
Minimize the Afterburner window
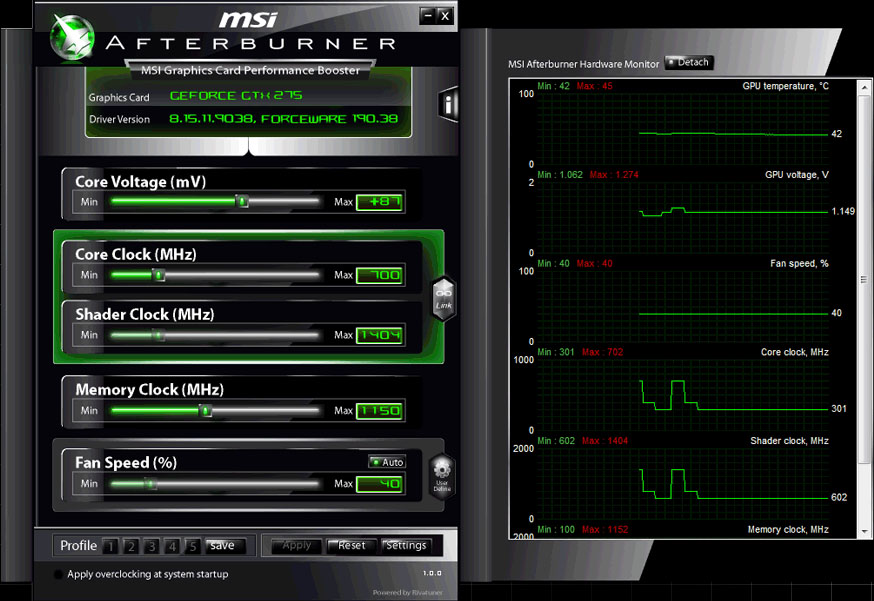coord(428,16)
